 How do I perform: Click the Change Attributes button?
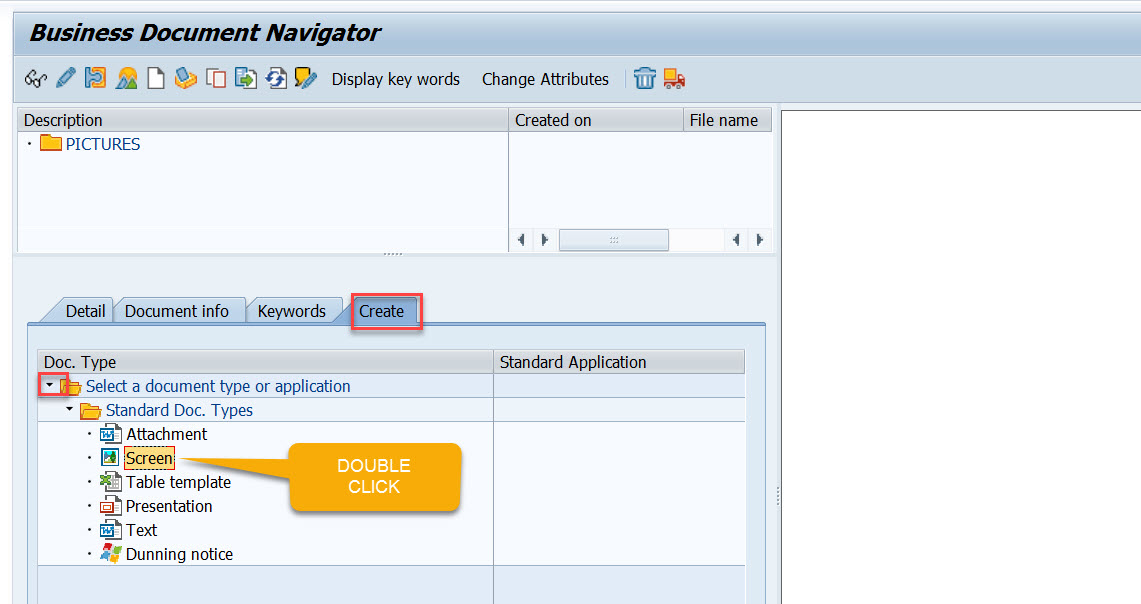click(x=545, y=79)
